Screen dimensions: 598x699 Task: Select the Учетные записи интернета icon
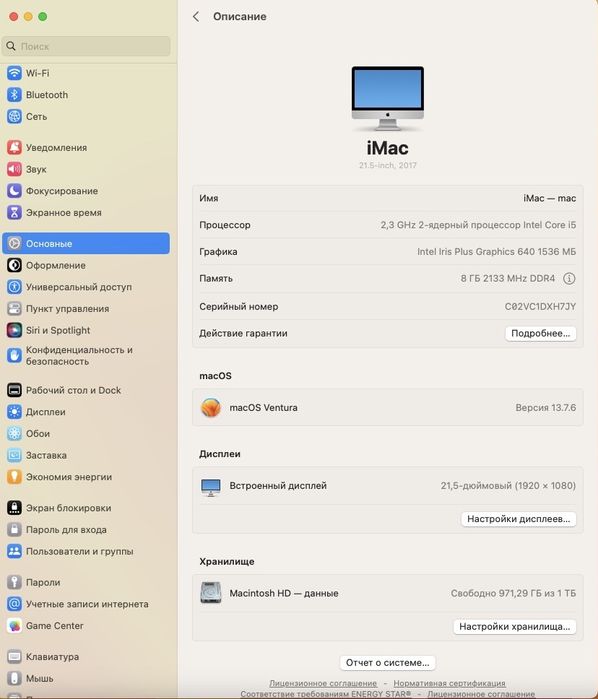point(14,604)
